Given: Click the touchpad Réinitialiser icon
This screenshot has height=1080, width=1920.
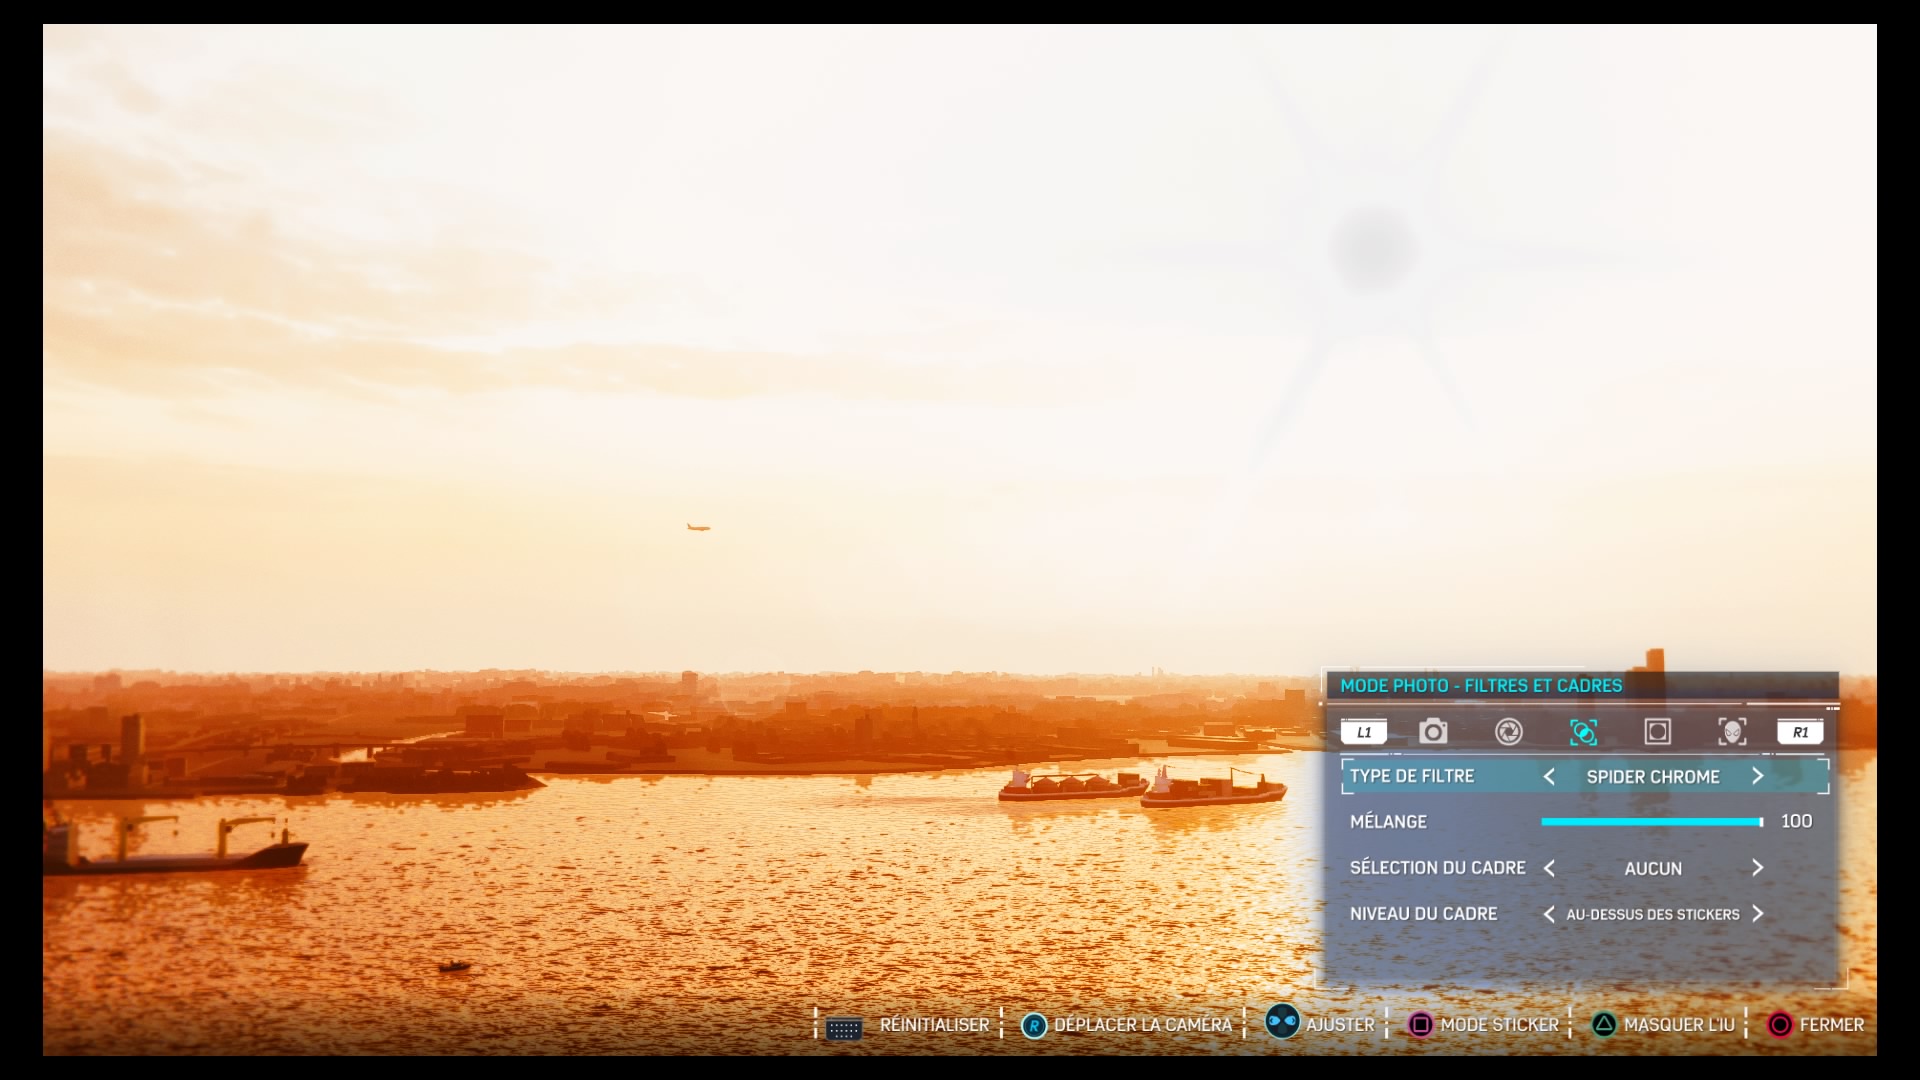Looking at the screenshot, I should tap(844, 1028).
